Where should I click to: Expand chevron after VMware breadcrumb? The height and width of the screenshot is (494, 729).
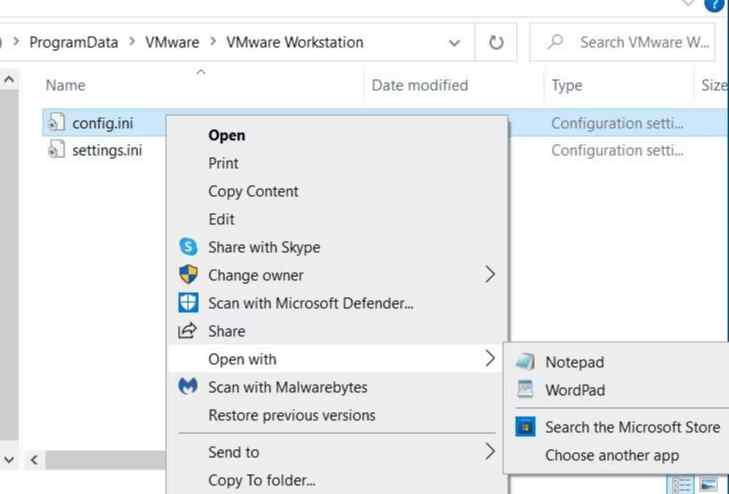pyautogui.click(x=213, y=42)
